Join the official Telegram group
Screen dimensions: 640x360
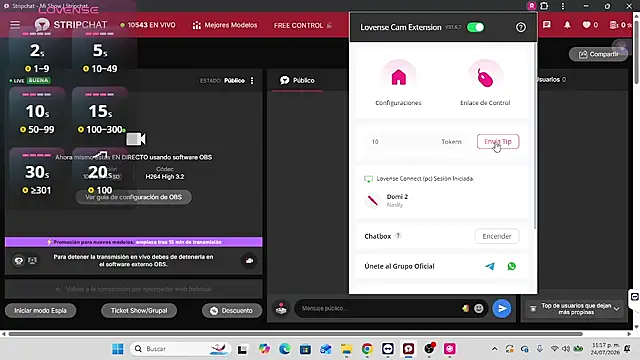click(489, 267)
